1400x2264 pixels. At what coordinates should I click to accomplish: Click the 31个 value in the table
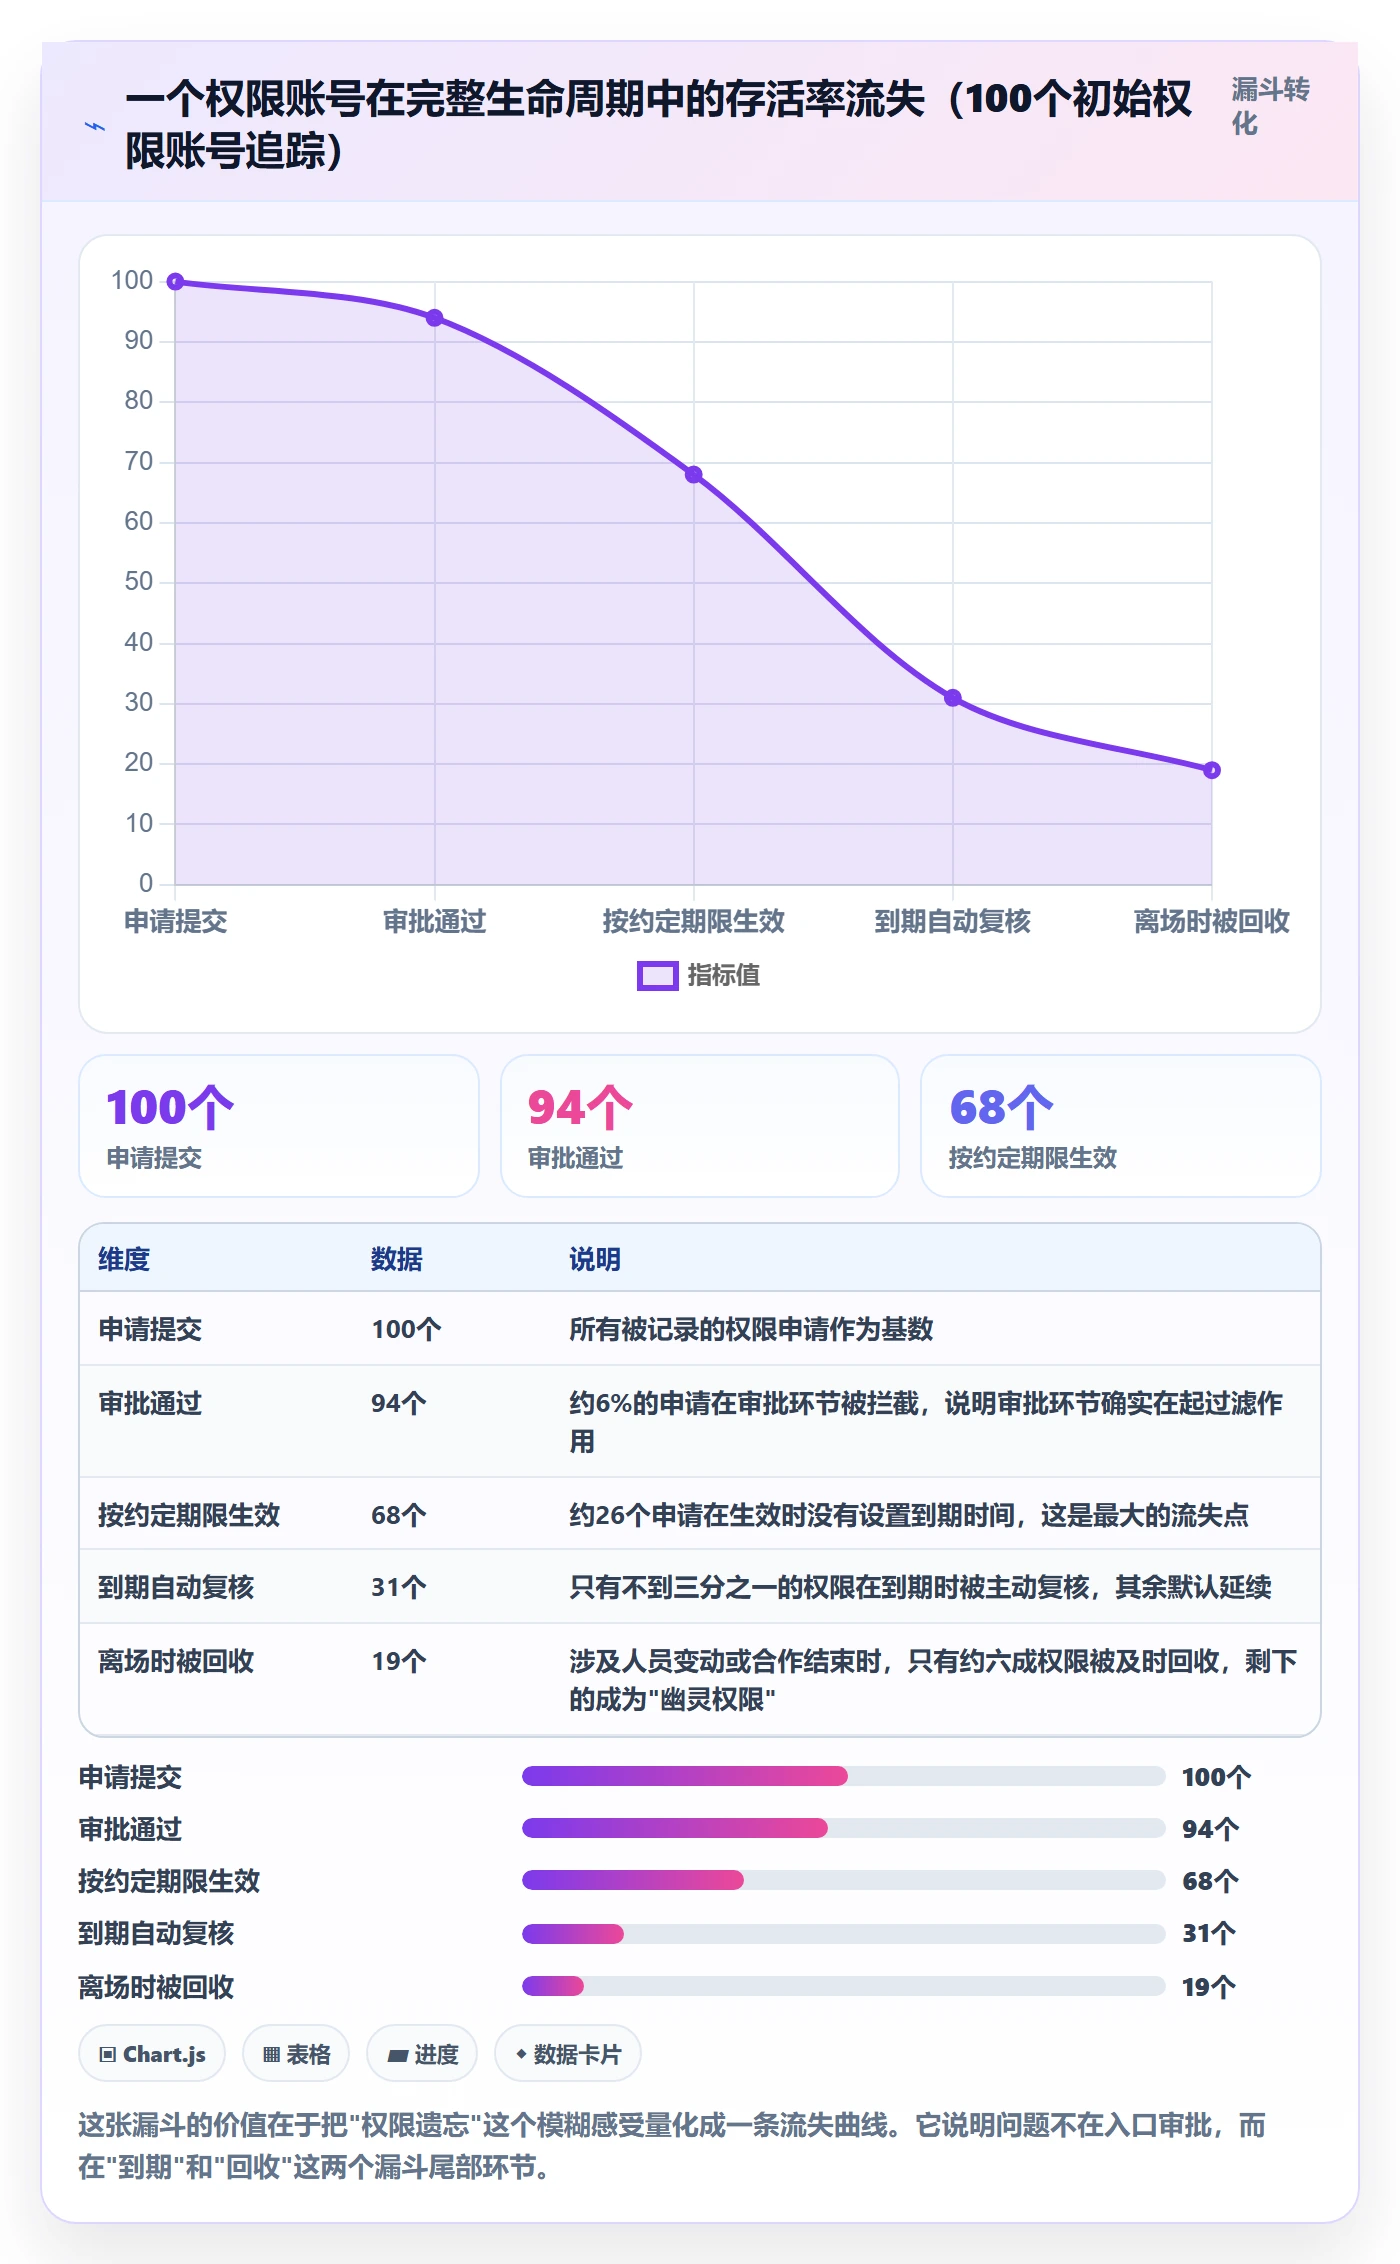pyautogui.click(x=399, y=1587)
